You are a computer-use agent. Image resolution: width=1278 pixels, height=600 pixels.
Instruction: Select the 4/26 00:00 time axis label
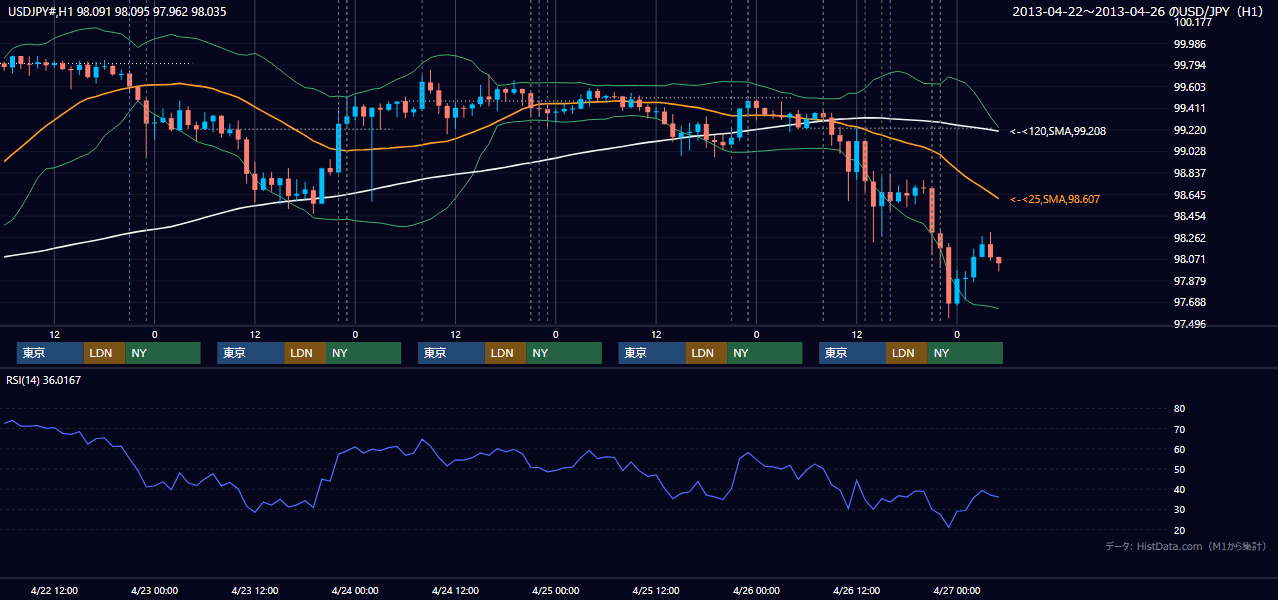[x=756, y=590]
